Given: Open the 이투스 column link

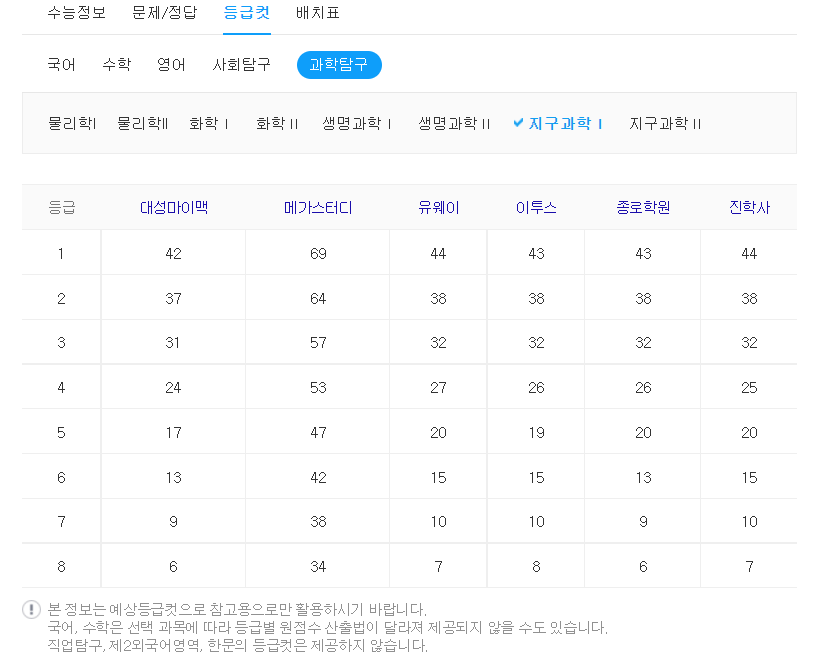Looking at the screenshot, I should pos(536,208).
